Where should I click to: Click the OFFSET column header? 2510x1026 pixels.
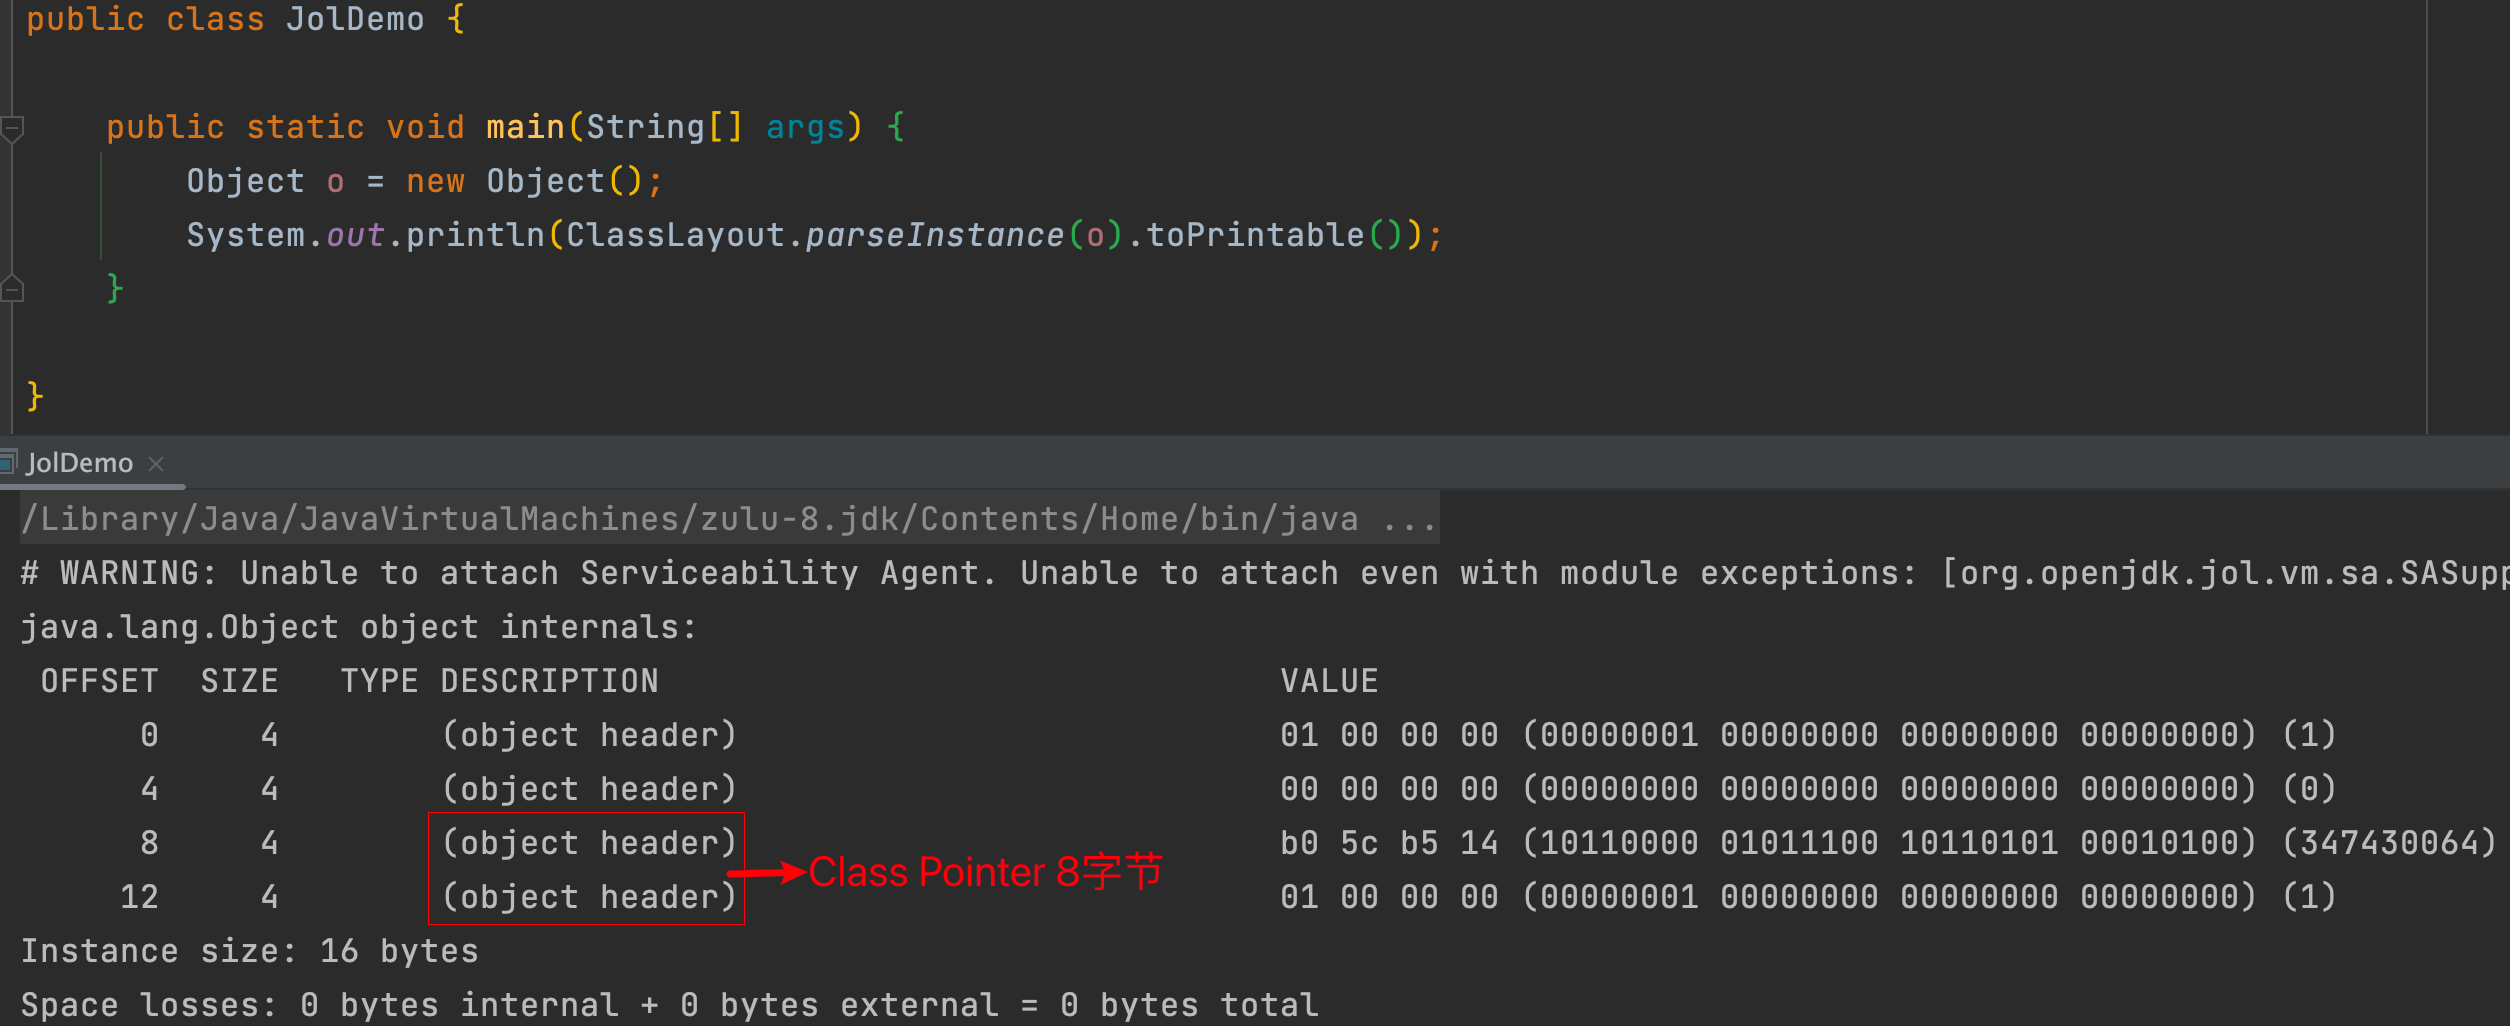[x=99, y=681]
